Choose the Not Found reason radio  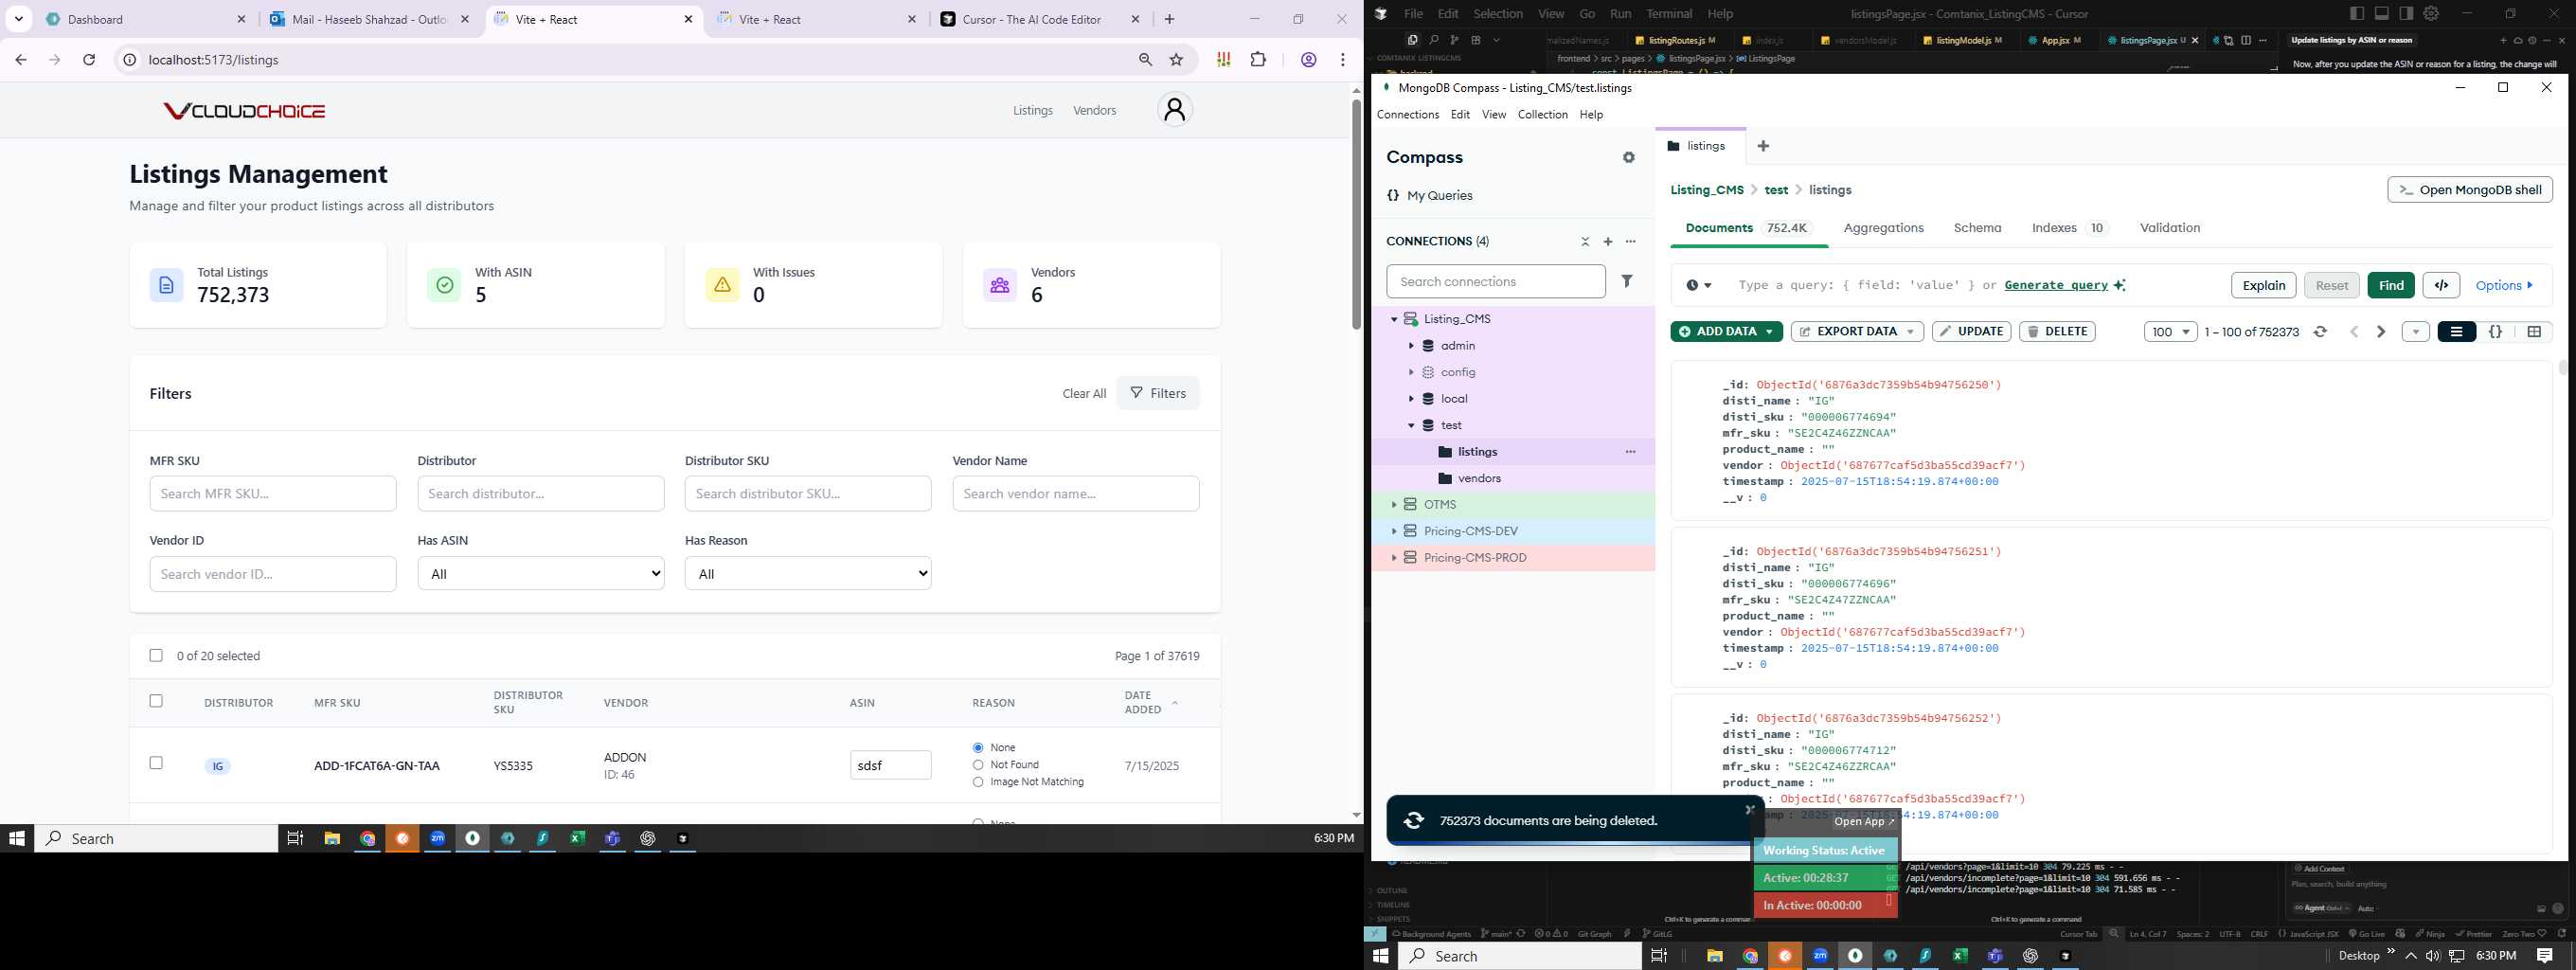click(x=978, y=765)
